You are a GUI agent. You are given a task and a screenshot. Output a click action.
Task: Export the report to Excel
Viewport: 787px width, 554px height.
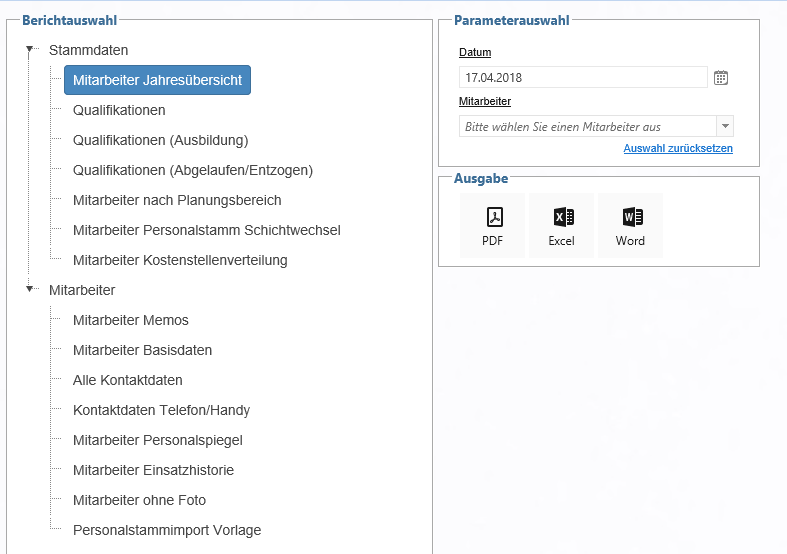pos(561,225)
